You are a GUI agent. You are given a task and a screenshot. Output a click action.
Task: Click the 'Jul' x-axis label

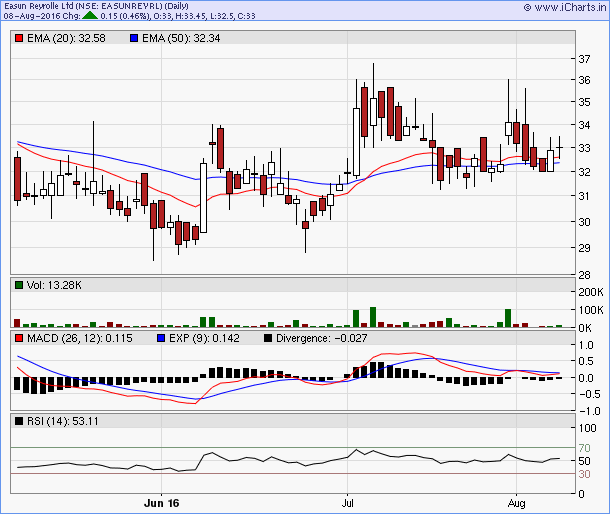click(347, 503)
